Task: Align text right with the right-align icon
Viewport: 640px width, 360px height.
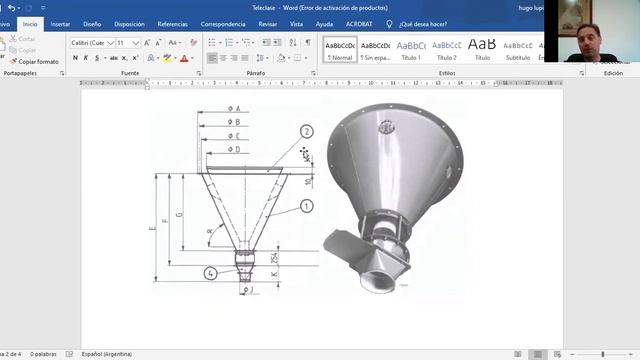Action: tap(234, 58)
